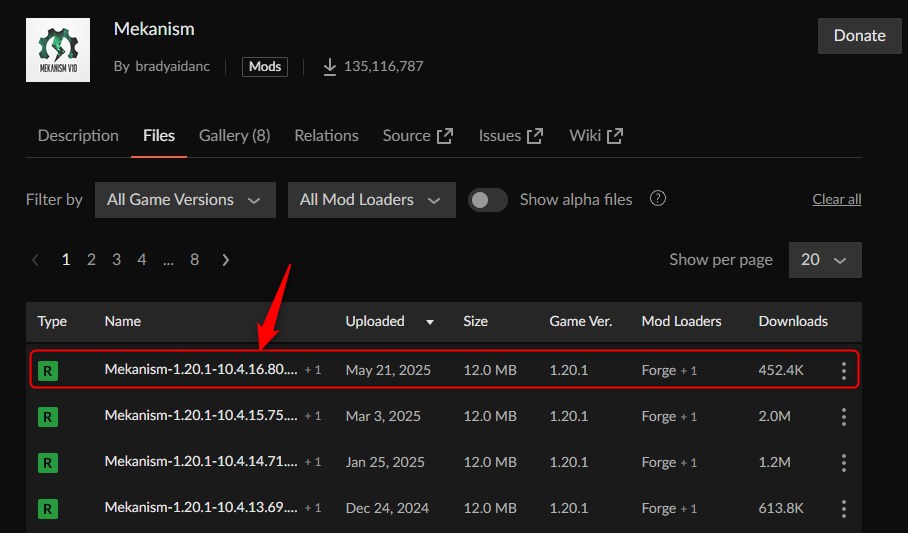Screen dimensions: 908x533
Task: Go to previous page with left chevron
Action: click(35, 260)
